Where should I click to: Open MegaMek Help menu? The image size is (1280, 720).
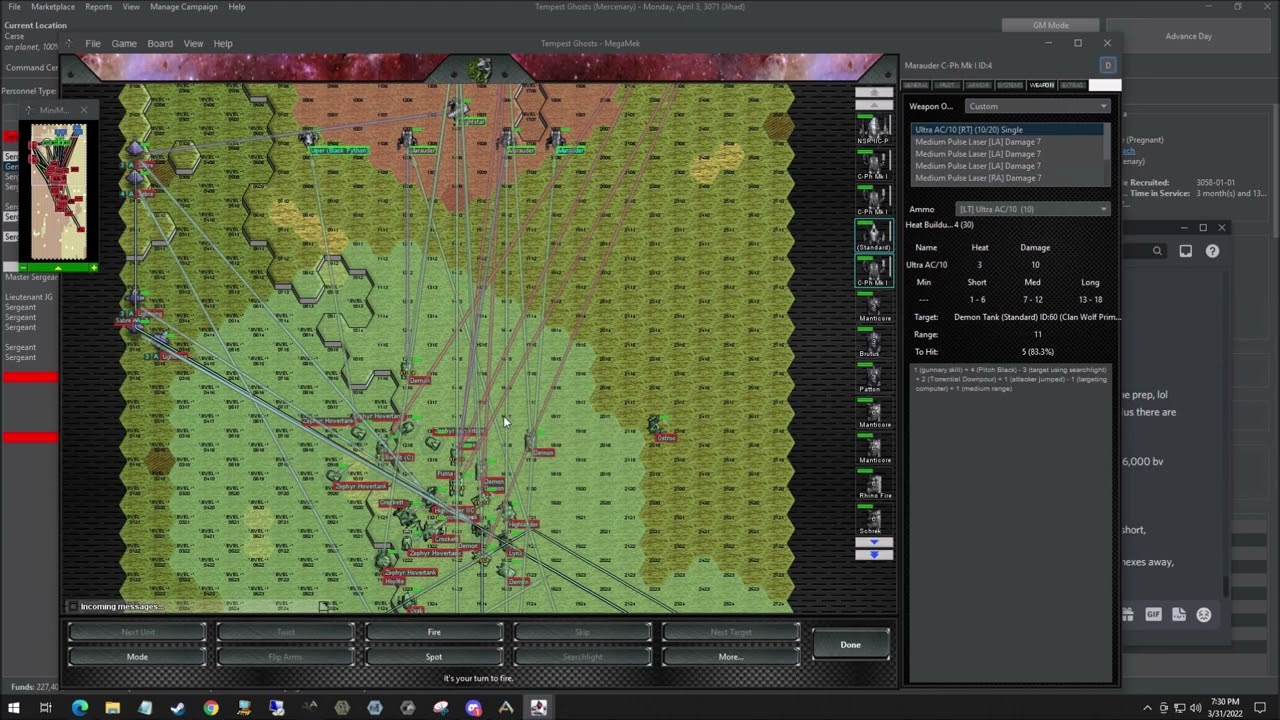(223, 44)
